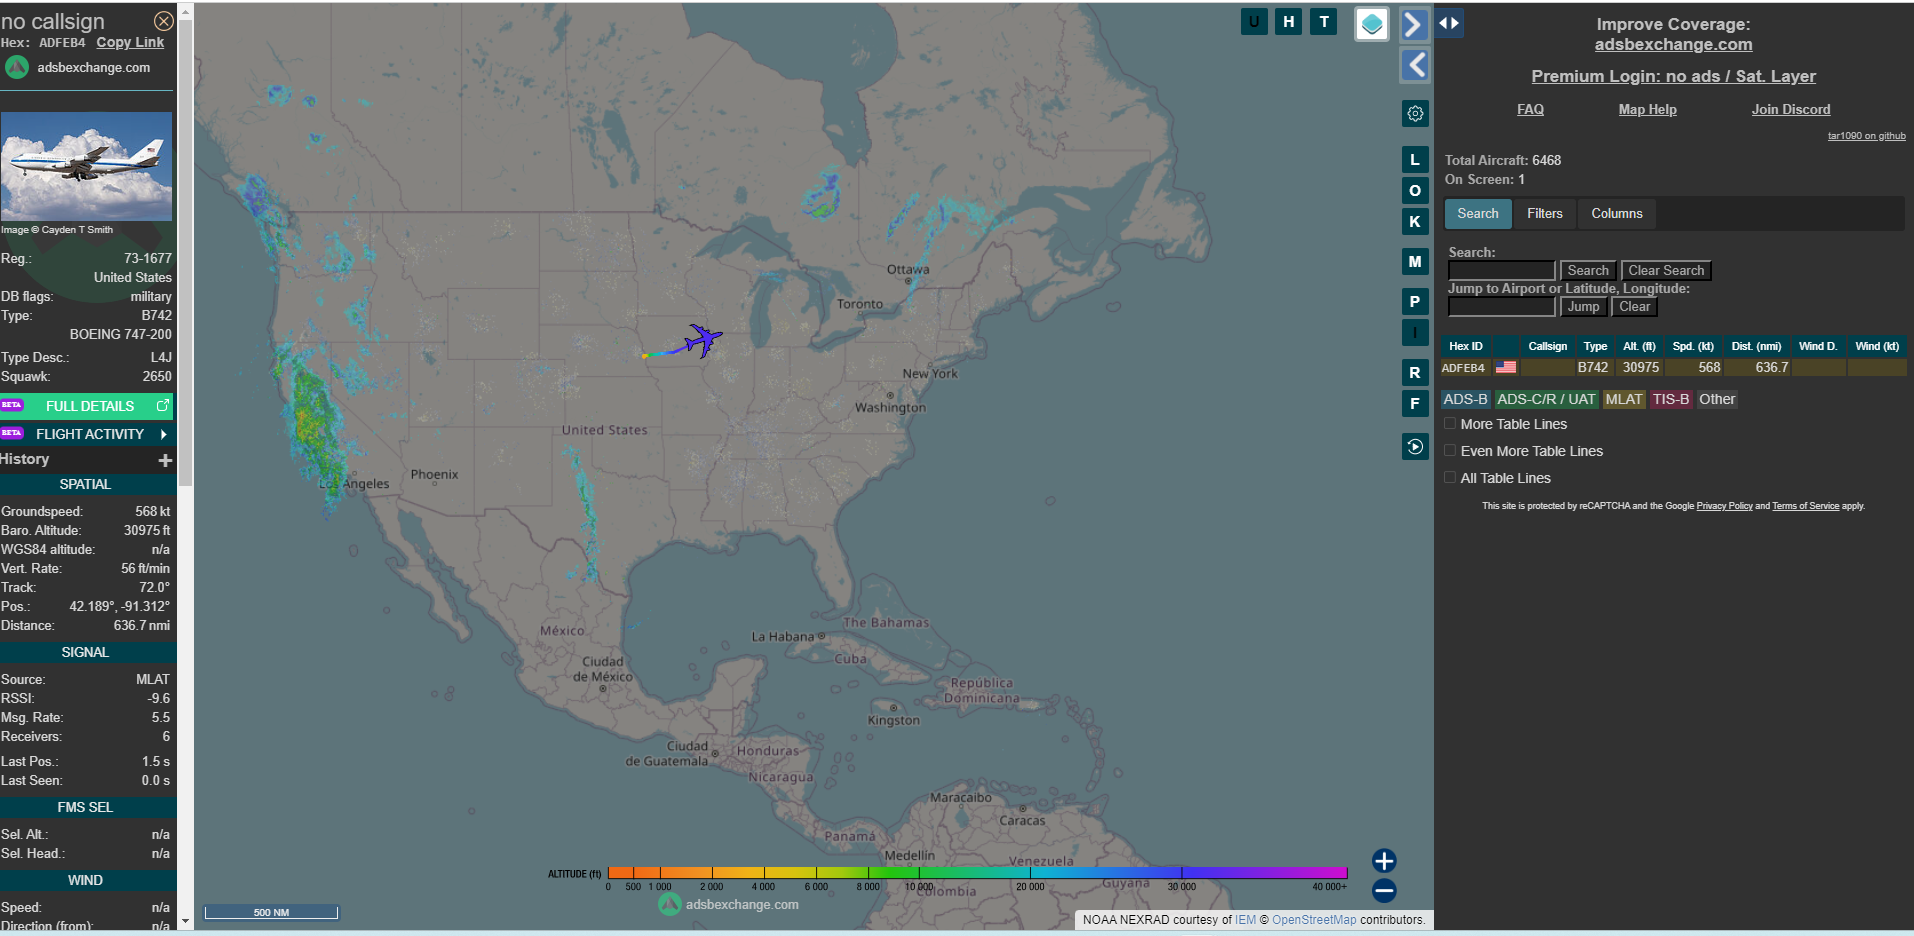Open the FAQ link
The image size is (1914, 936).
(x=1530, y=110)
